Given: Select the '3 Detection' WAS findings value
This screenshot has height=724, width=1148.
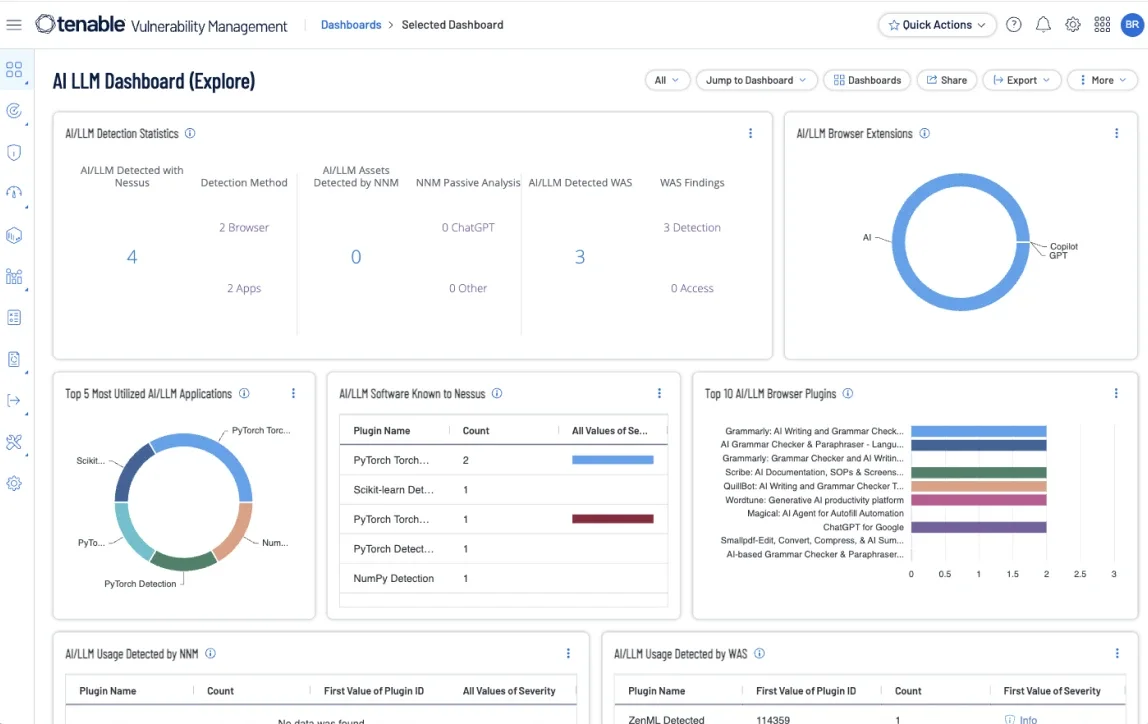Looking at the screenshot, I should point(692,228).
